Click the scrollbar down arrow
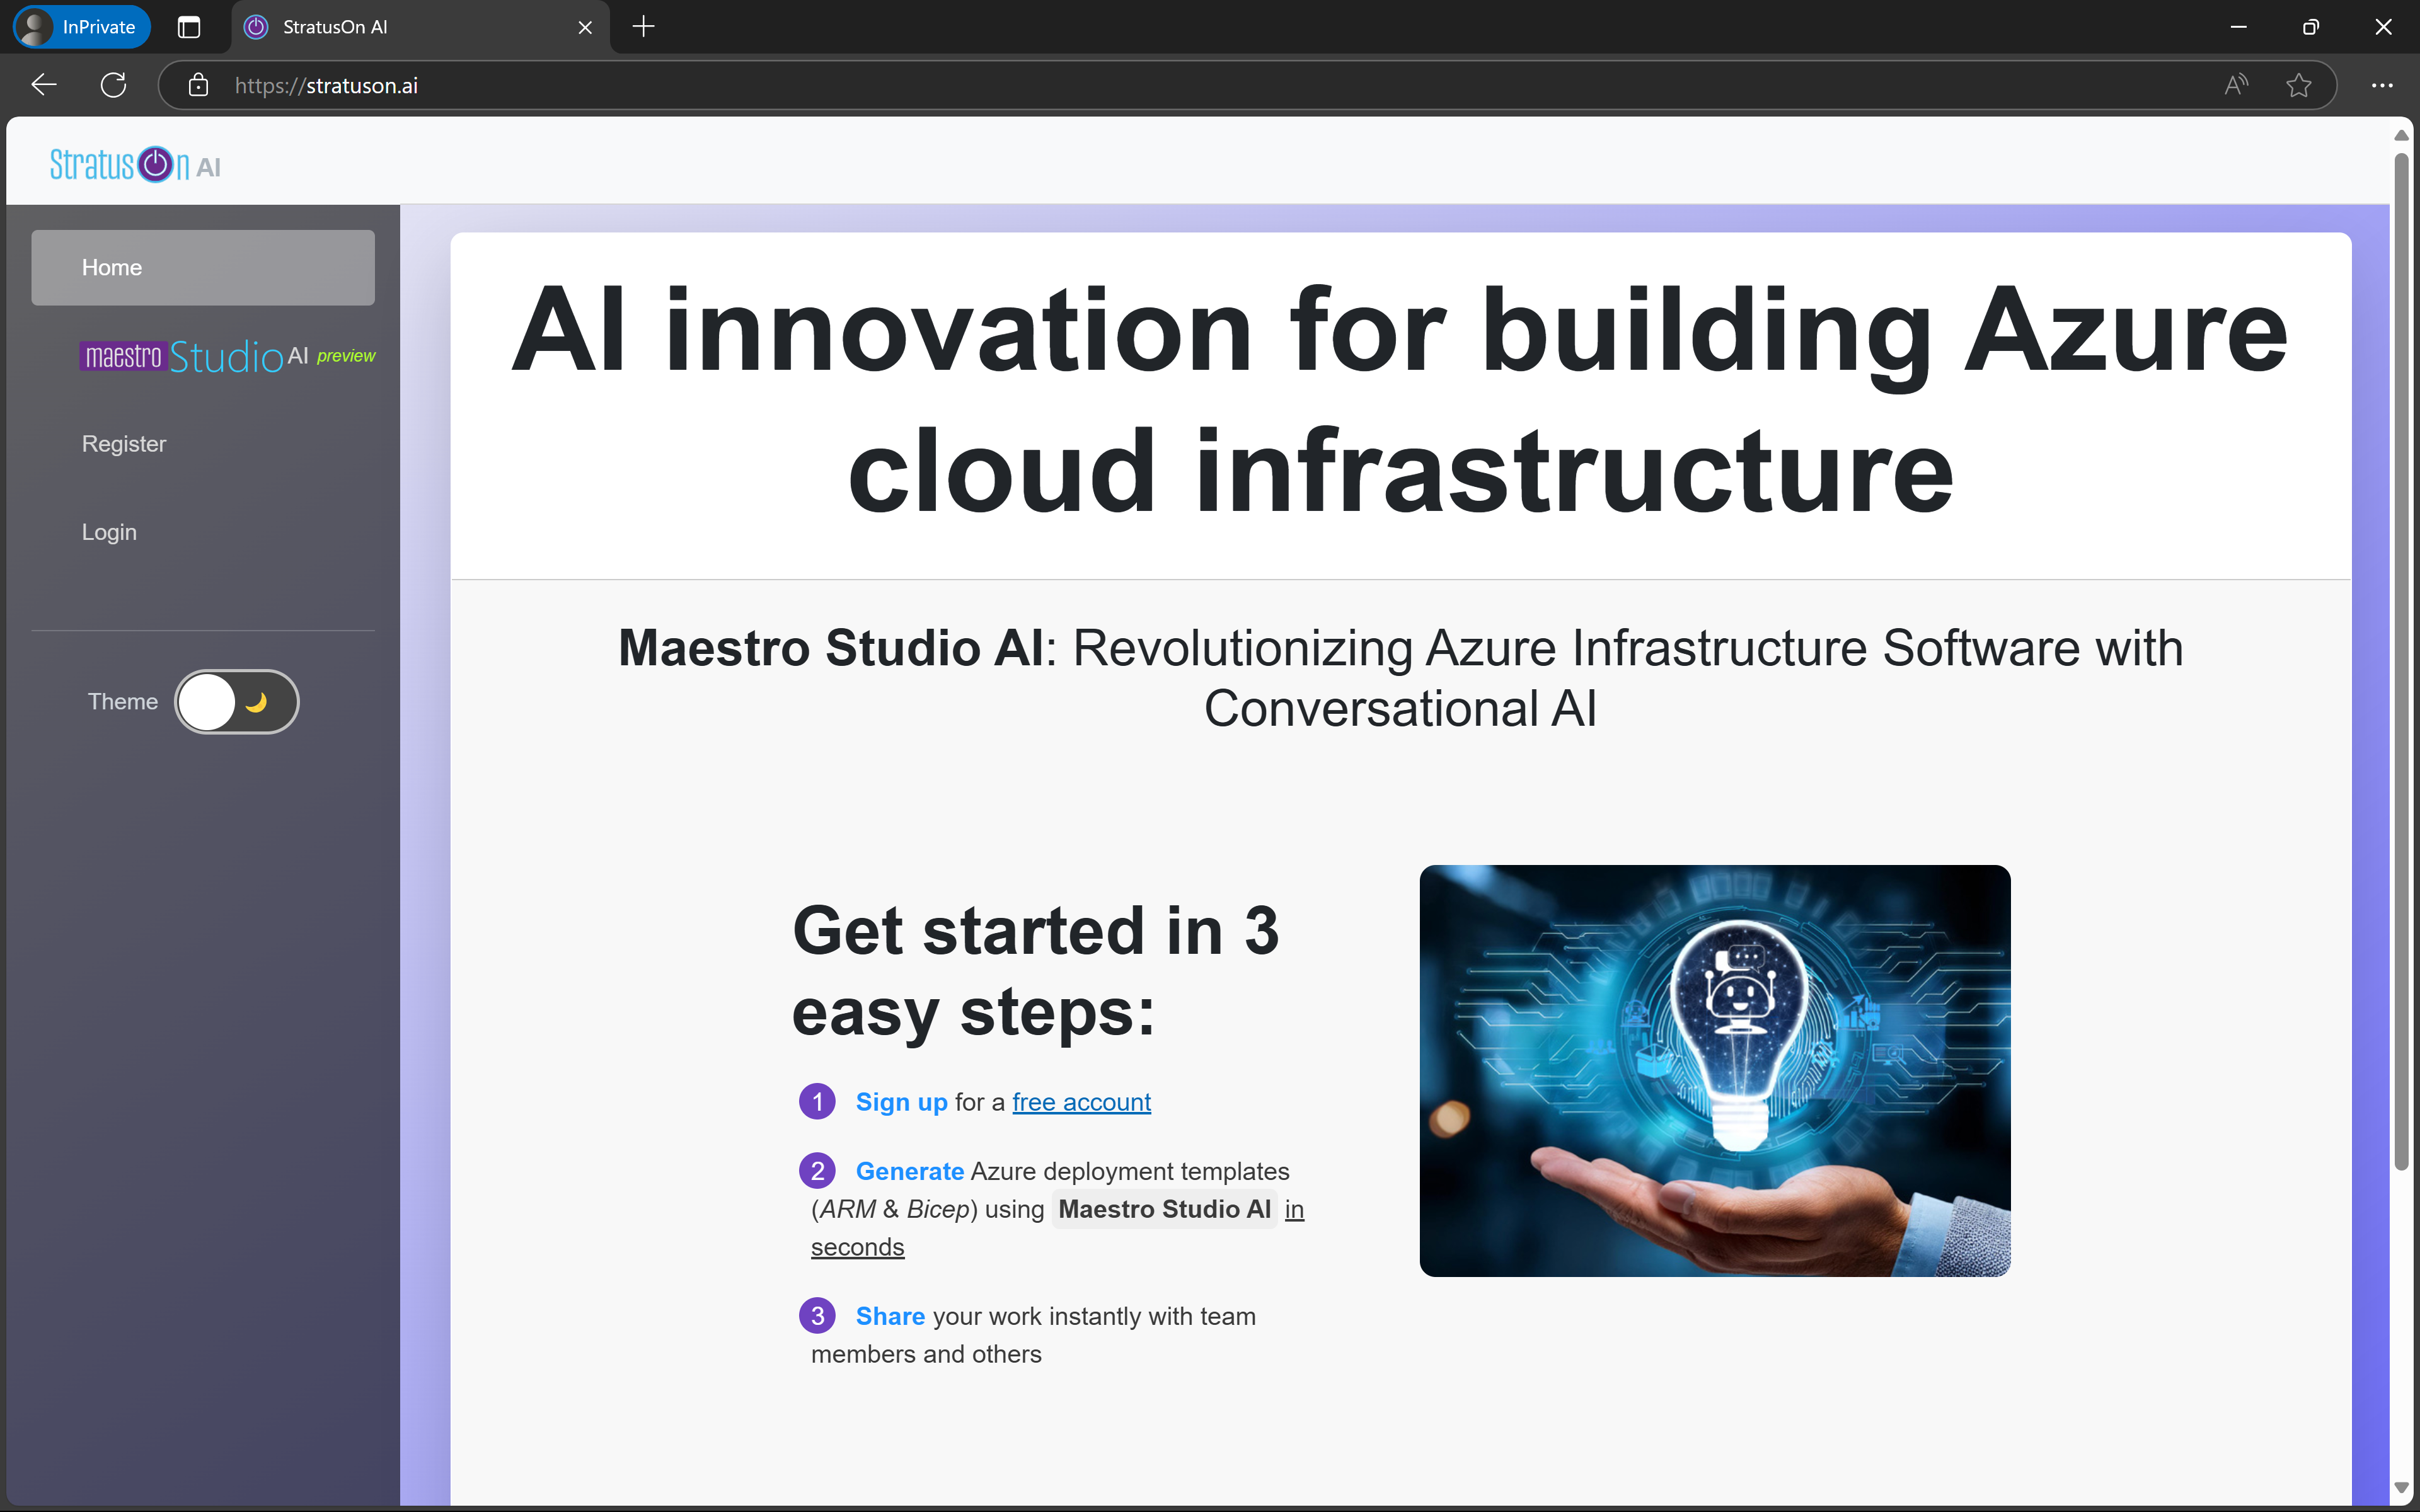This screenshot has width=2420, height=1512. (x=2401, y=1487)
